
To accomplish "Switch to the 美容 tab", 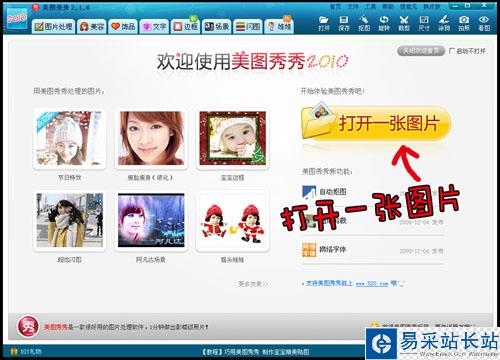I will 92,26.
